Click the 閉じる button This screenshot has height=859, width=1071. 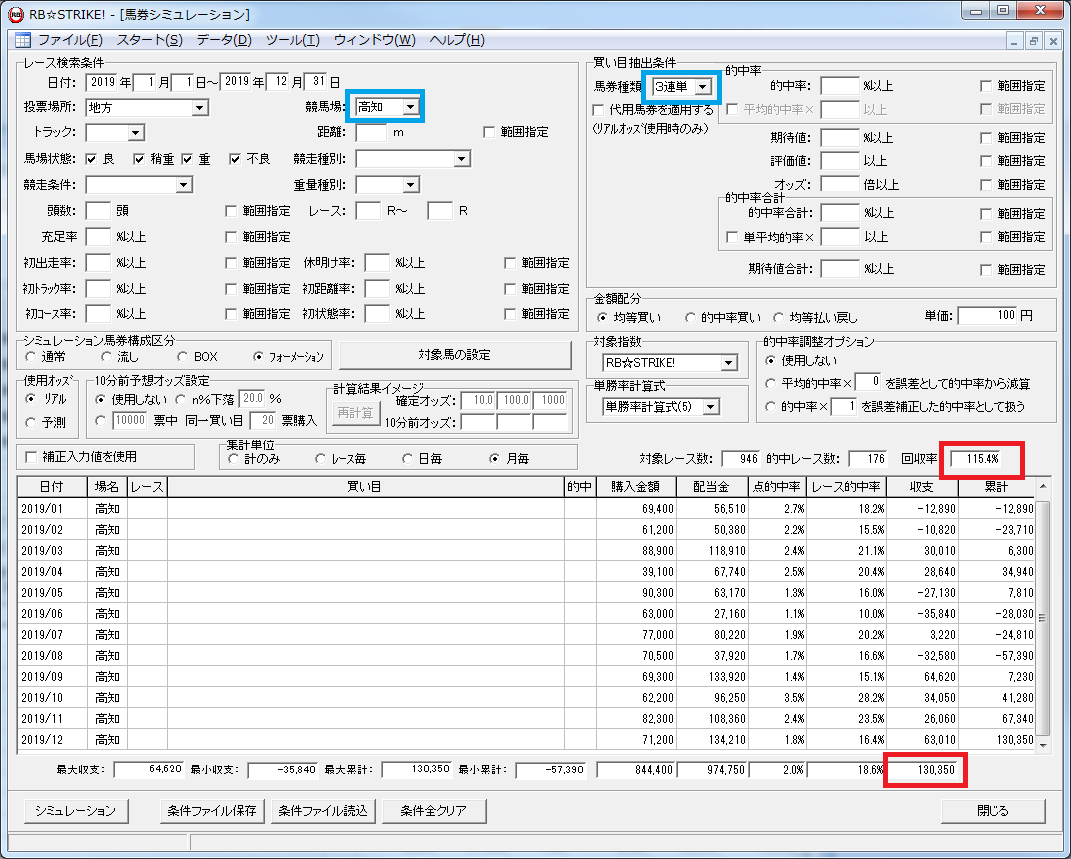[x=993, y=811]
